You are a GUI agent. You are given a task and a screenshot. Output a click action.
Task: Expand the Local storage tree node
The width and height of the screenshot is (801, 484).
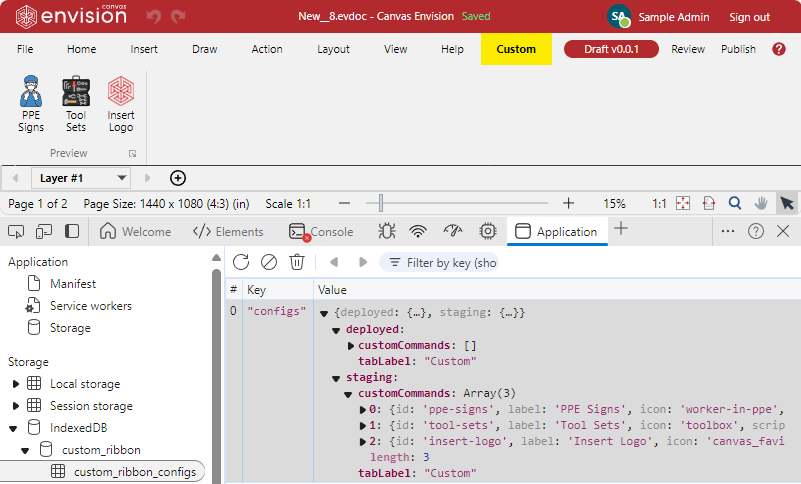16,384
